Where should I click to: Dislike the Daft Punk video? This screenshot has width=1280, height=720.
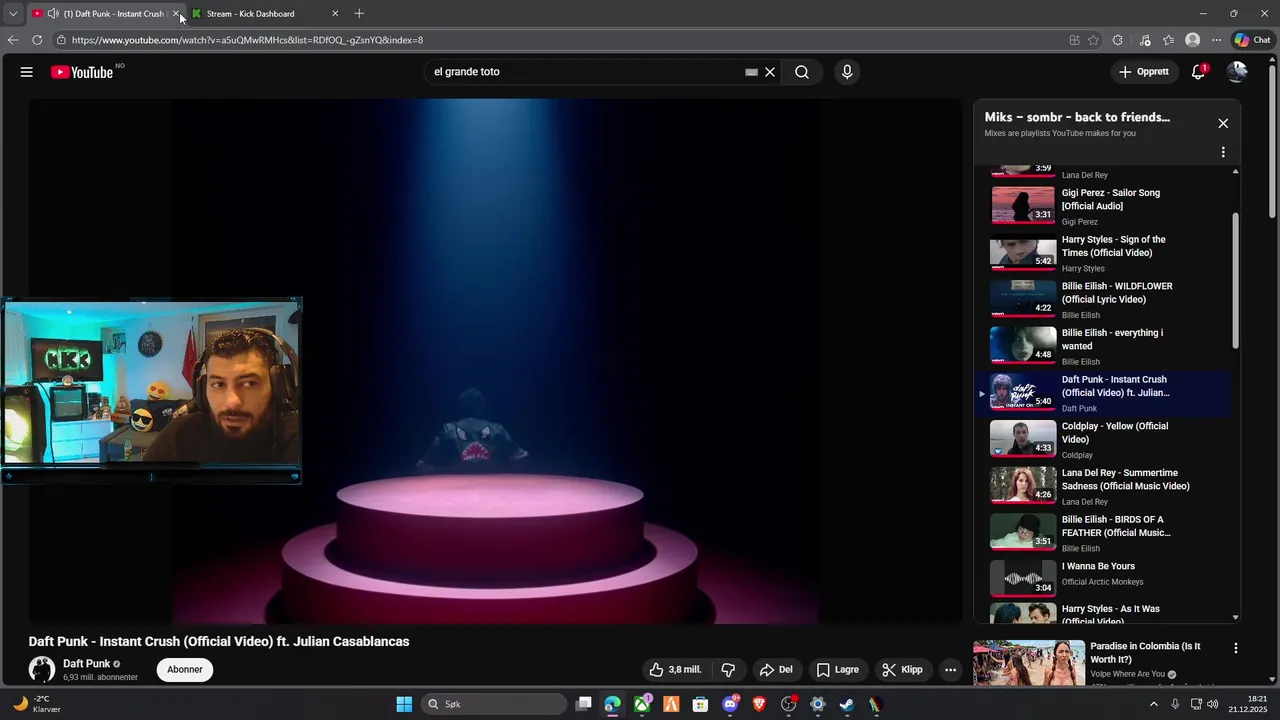(x=729, y=670)
